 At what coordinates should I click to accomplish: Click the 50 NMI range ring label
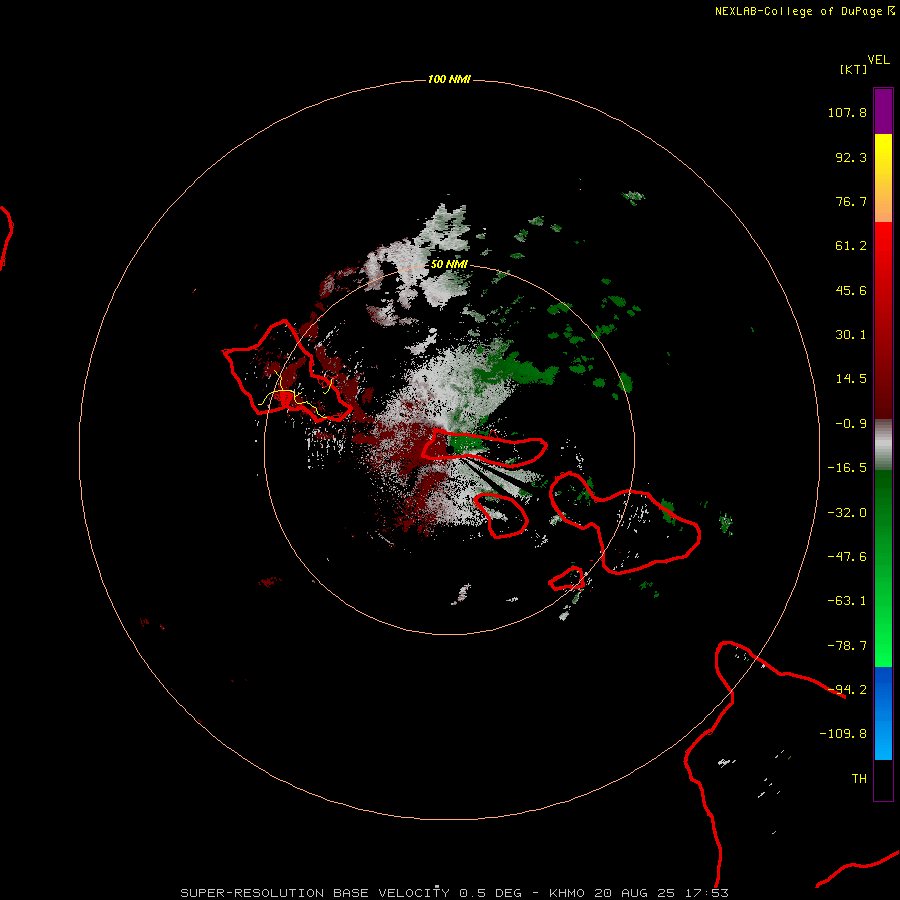[449, 264]
